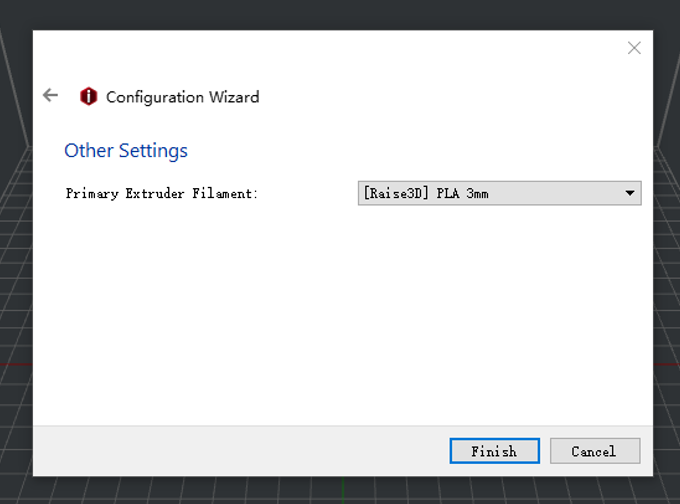The image size is (680, 504).
Task: Click the blue Other Settings heading
Action: click(126, 151)
